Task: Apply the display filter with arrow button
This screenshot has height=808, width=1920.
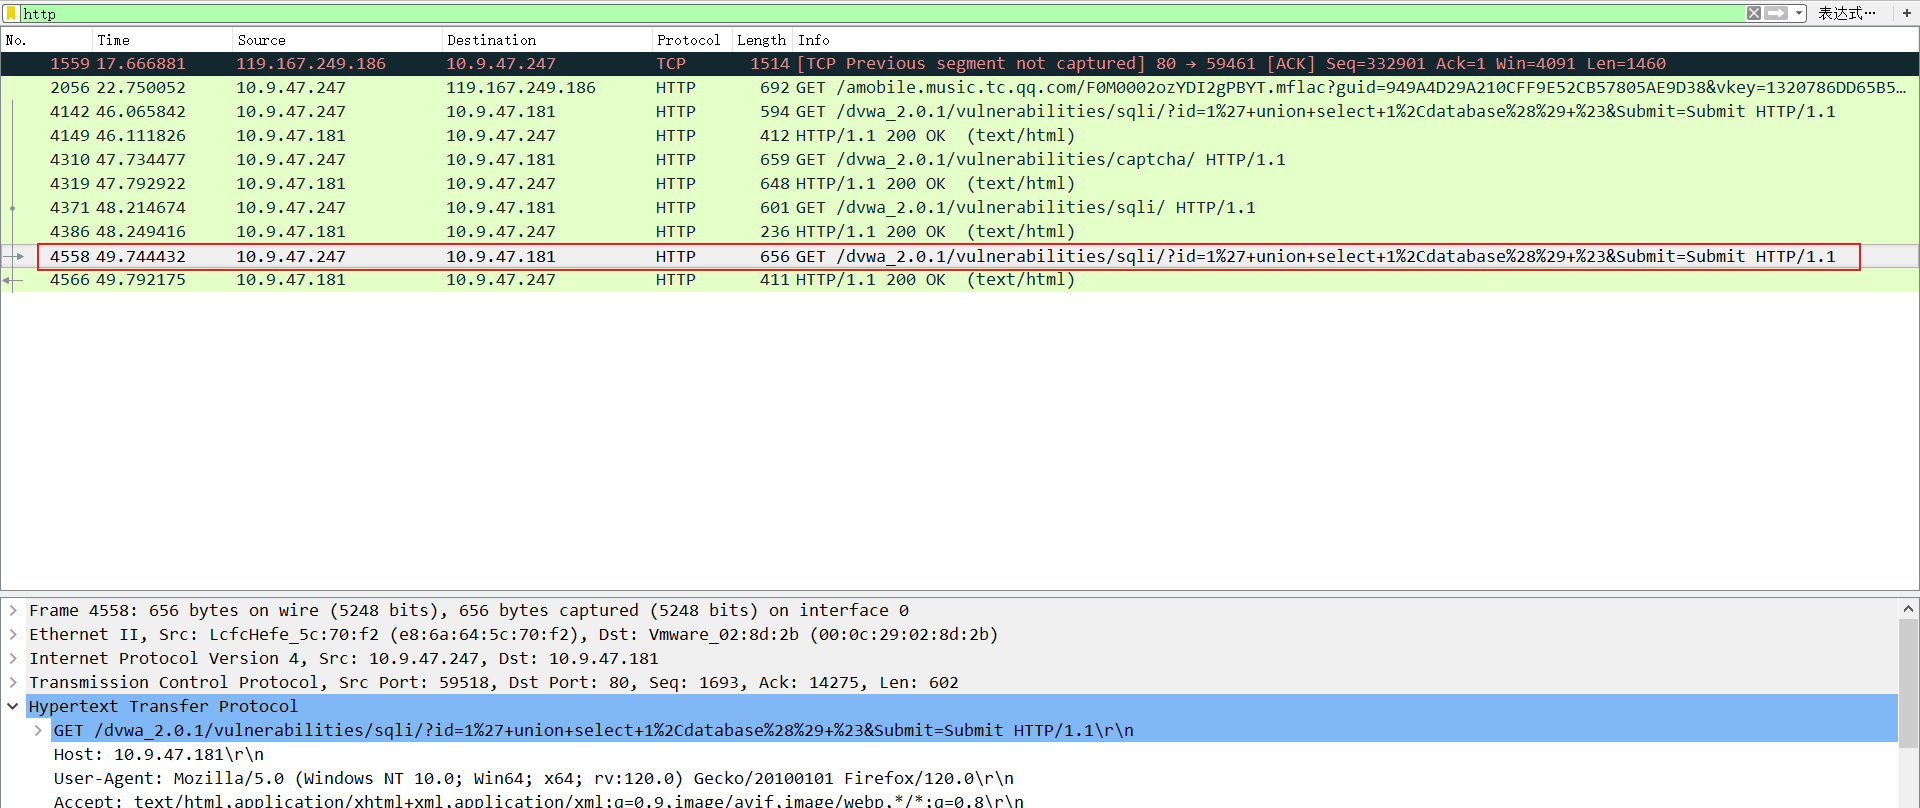Action: [1776, 13]
